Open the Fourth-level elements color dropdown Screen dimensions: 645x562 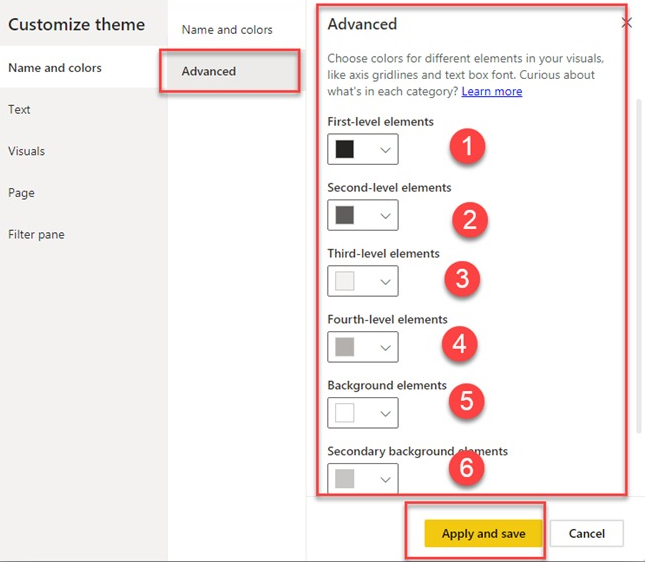[x=363, y=347]
